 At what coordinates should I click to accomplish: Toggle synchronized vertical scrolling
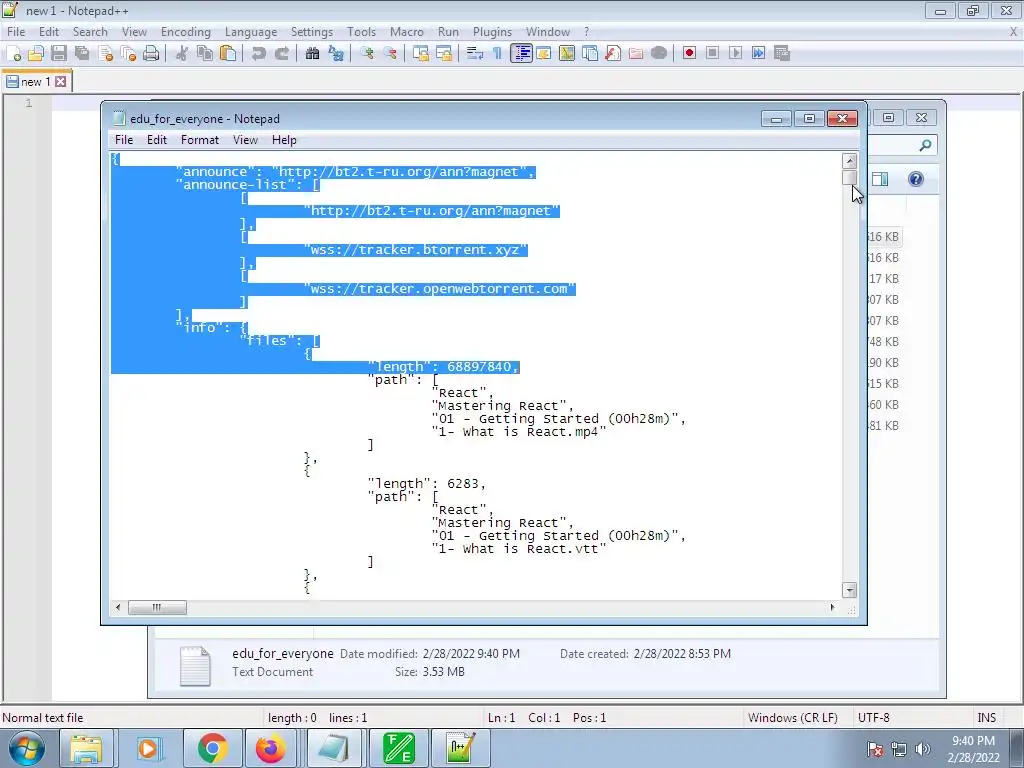point(421,54)
